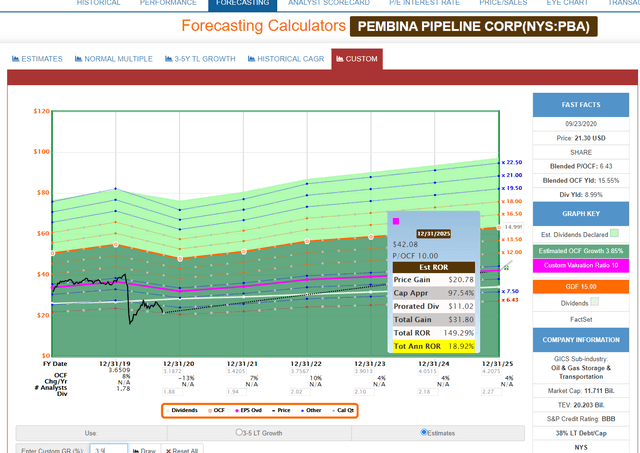Toggle the Other series in chart legend

pos(311,410)
